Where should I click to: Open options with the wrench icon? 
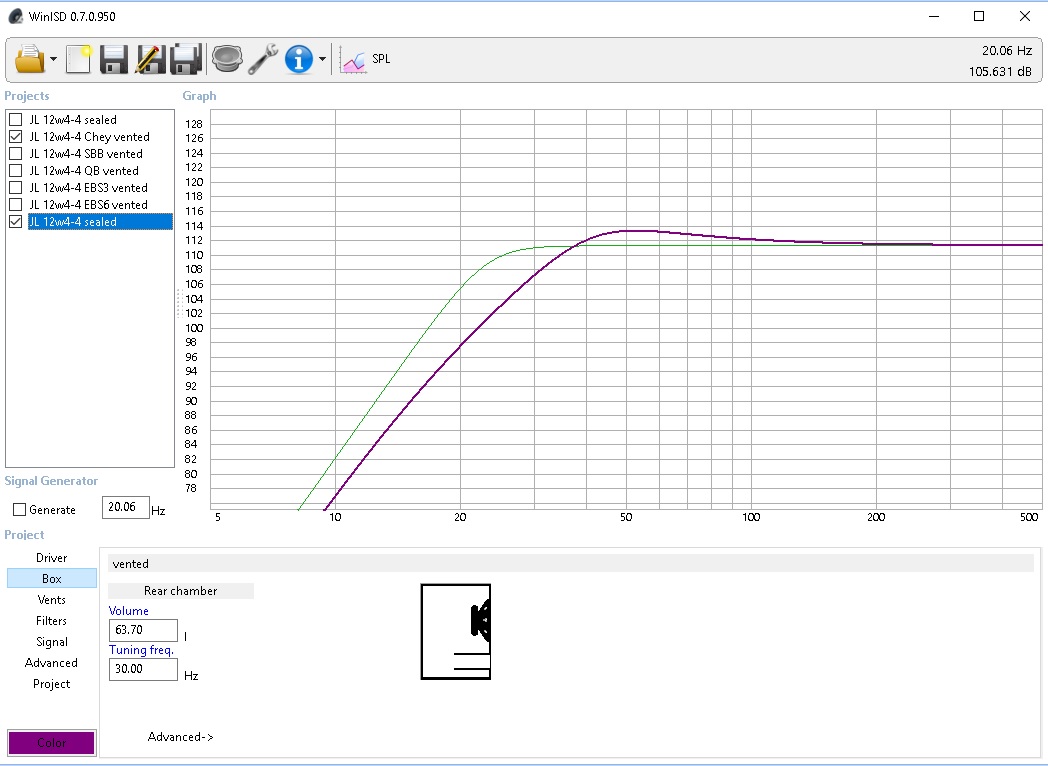263,59
